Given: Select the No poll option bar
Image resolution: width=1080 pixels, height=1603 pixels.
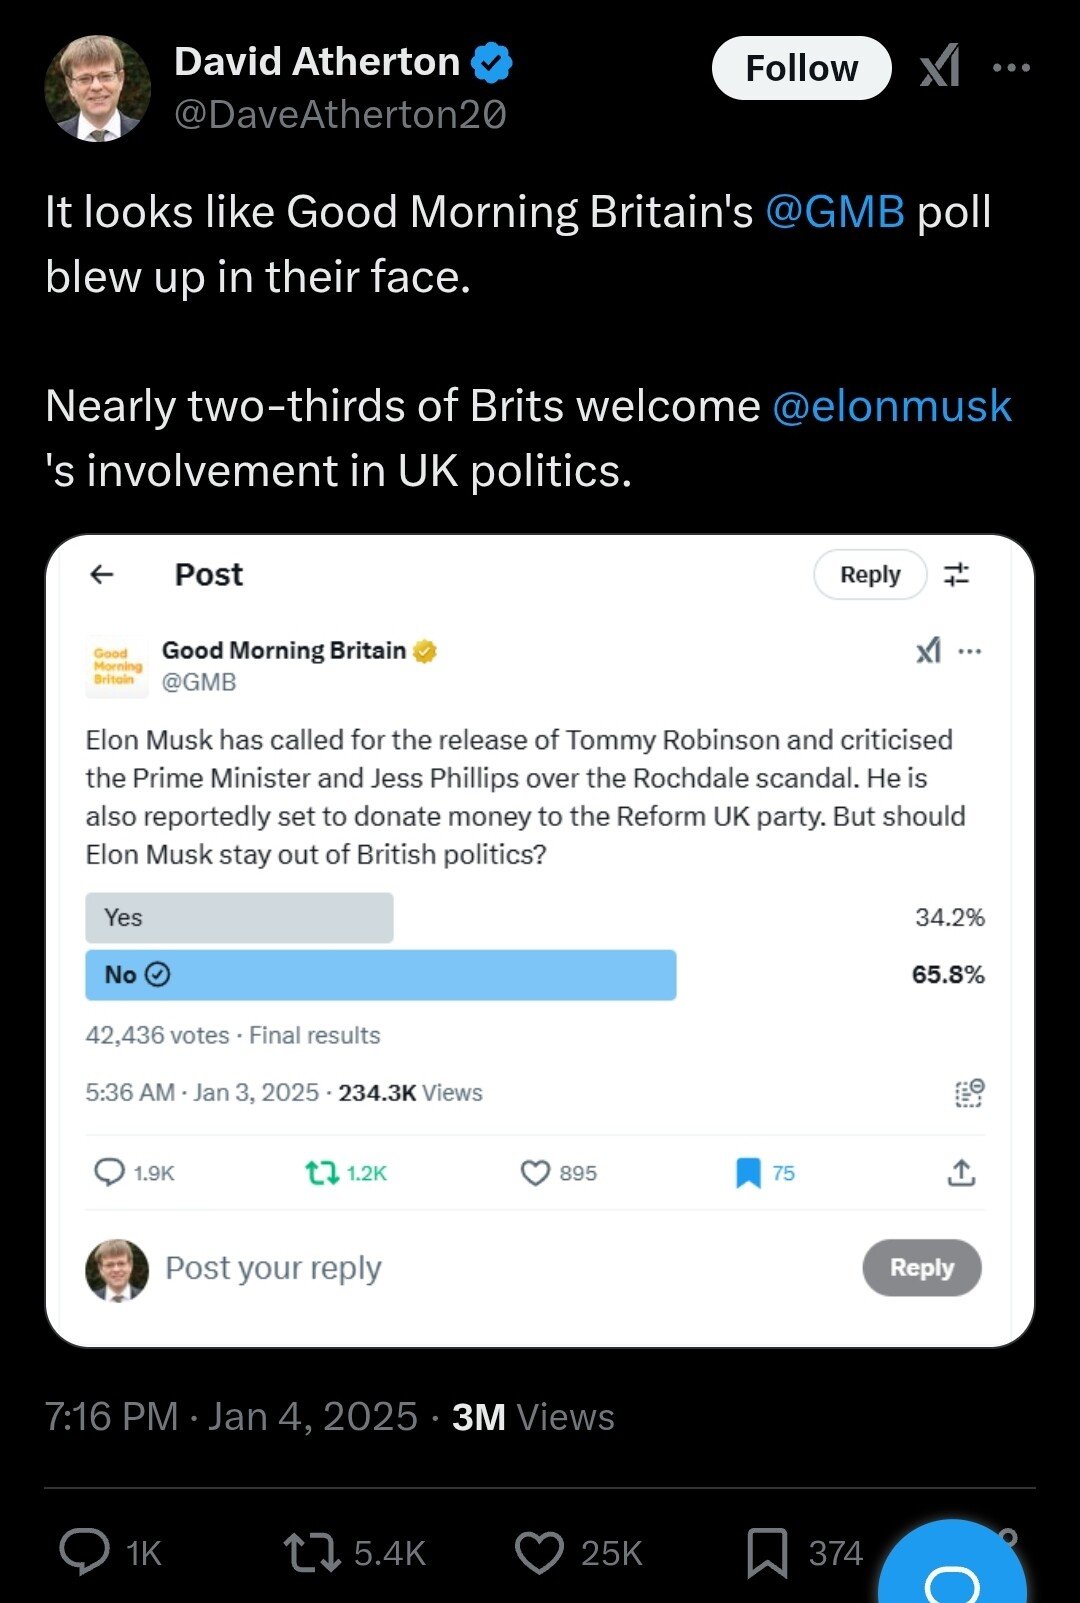Looking at the screenshot, I should point(380,975).
